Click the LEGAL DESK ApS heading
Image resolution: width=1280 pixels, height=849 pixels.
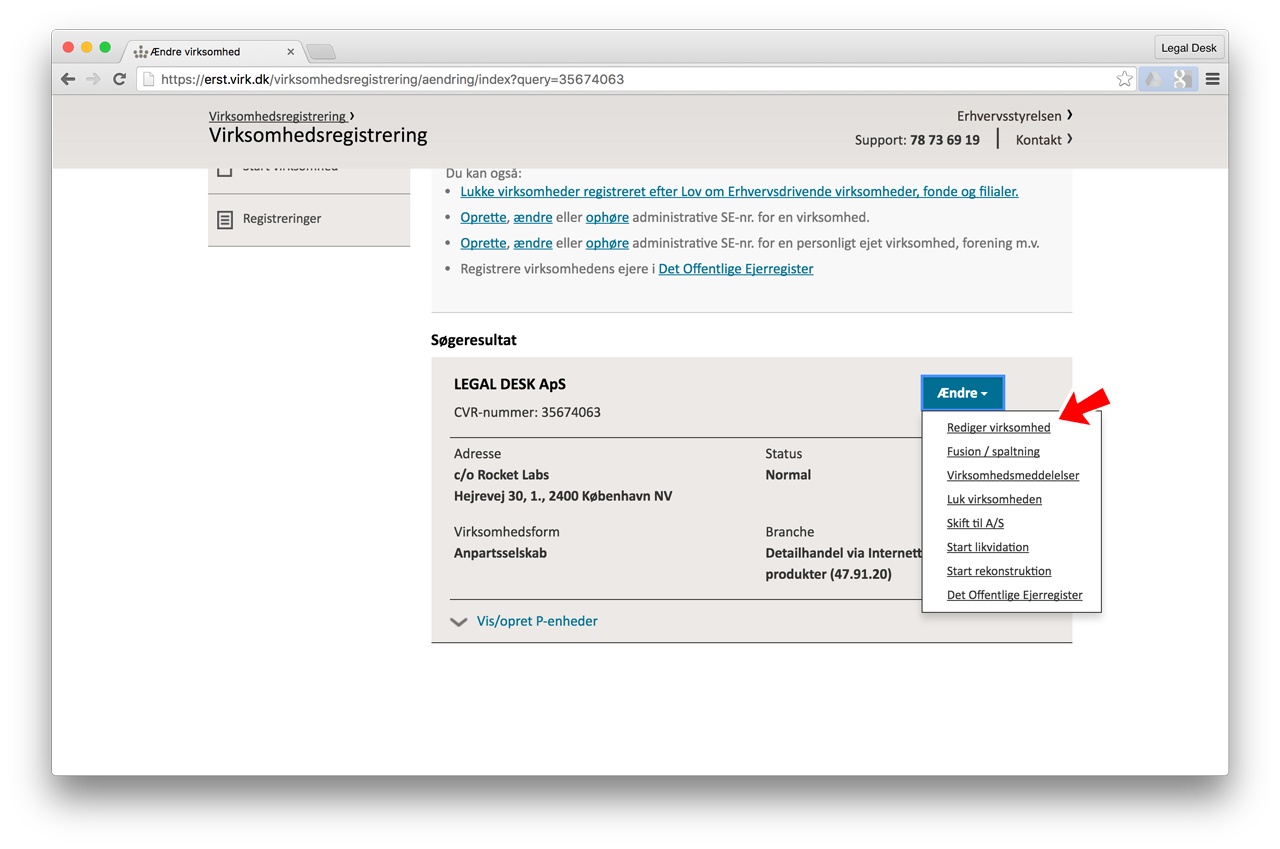pos(510,384)
